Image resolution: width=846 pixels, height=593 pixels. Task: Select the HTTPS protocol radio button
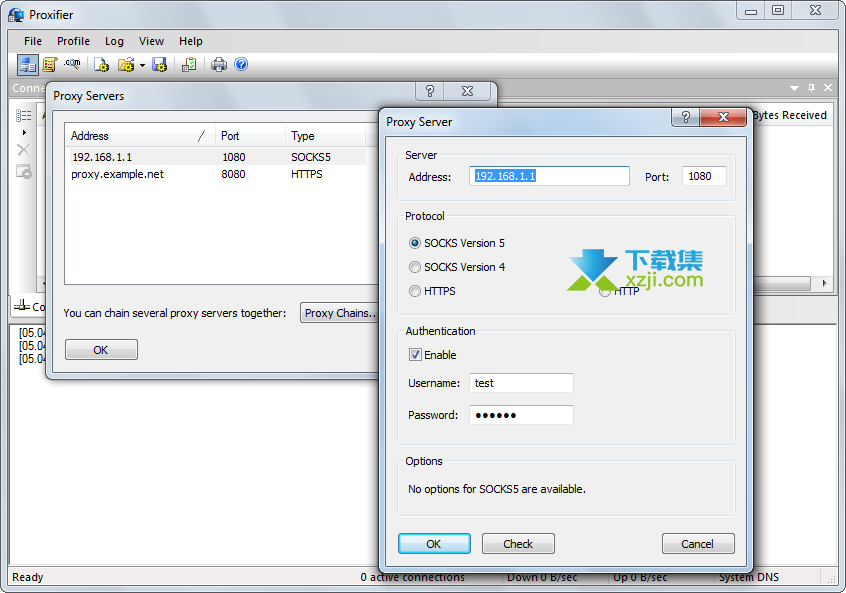pos(414,291)
